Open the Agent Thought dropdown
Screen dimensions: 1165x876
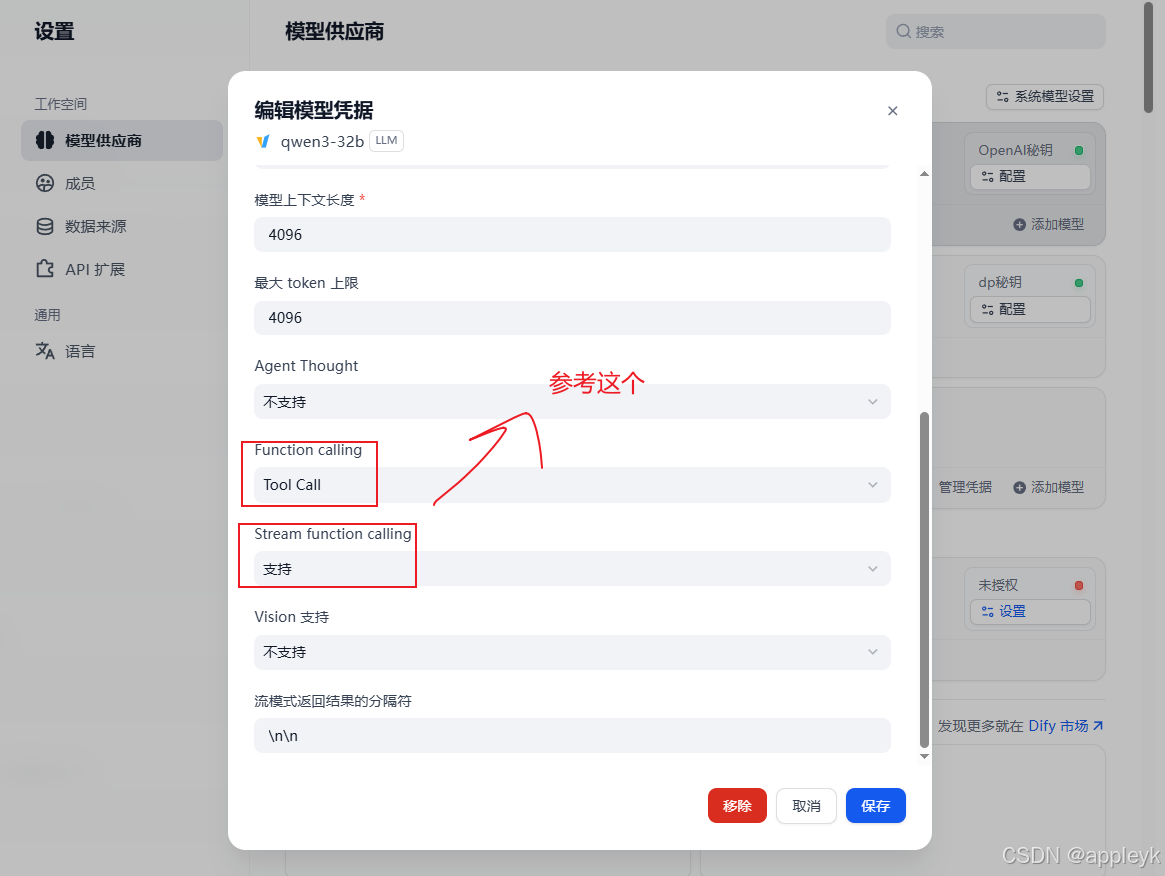(x=572, y=401)
